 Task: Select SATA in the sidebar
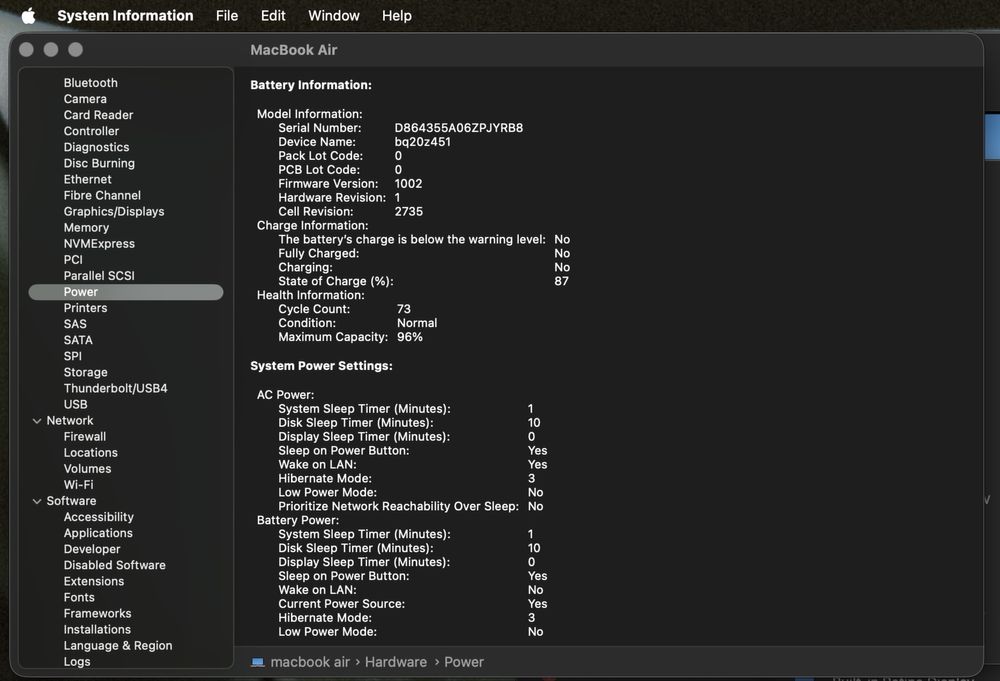[x=78, y=340]
